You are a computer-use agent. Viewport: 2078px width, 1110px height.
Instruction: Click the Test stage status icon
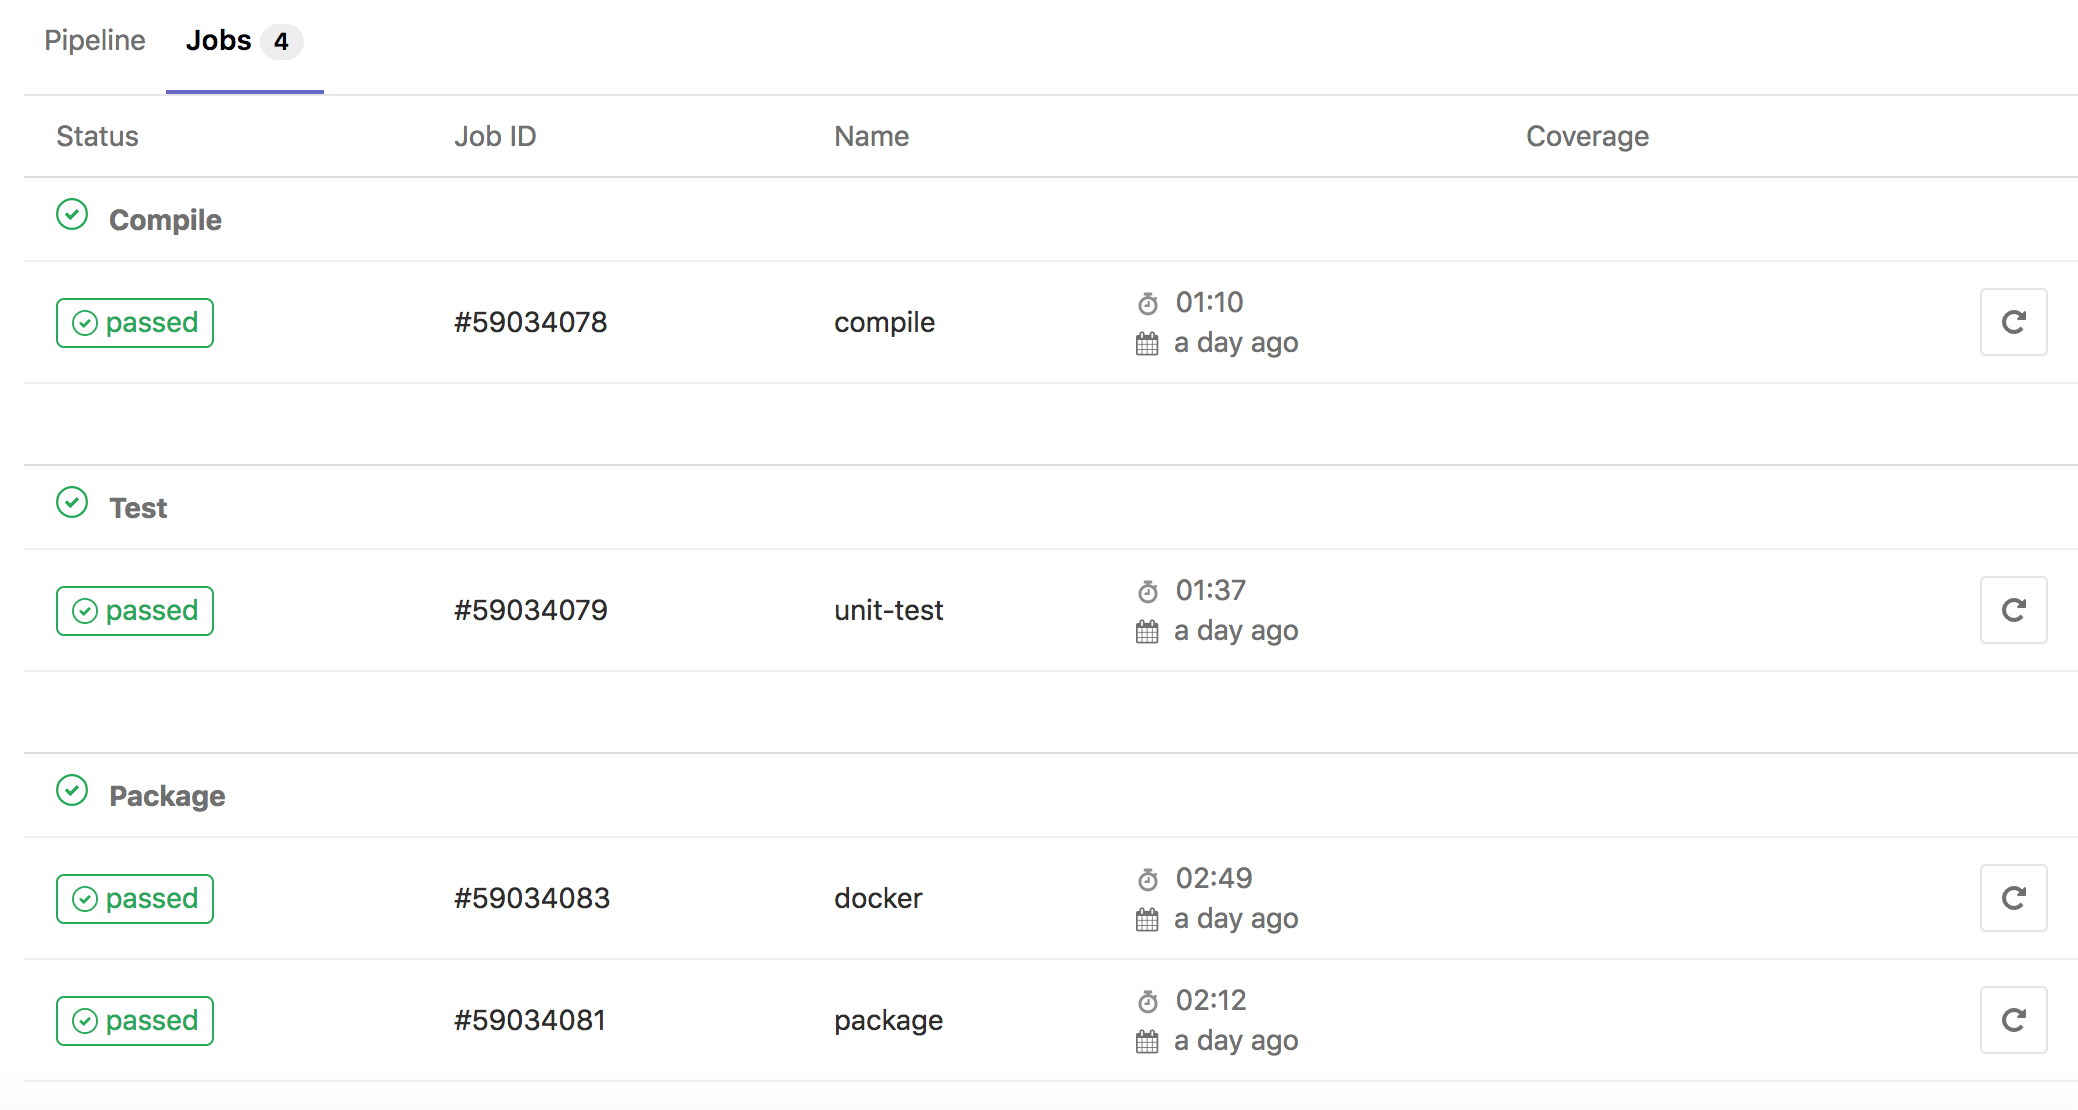pyautogui.click(x=72, y=503)
